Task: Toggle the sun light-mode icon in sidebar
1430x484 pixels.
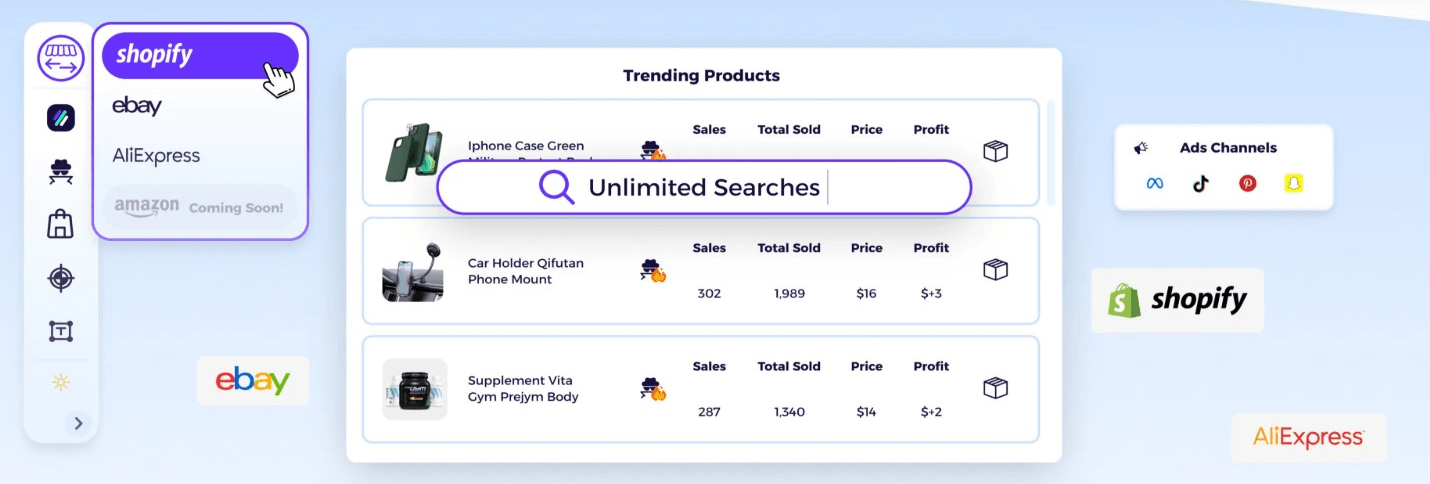Action: (x=61, y=383)
